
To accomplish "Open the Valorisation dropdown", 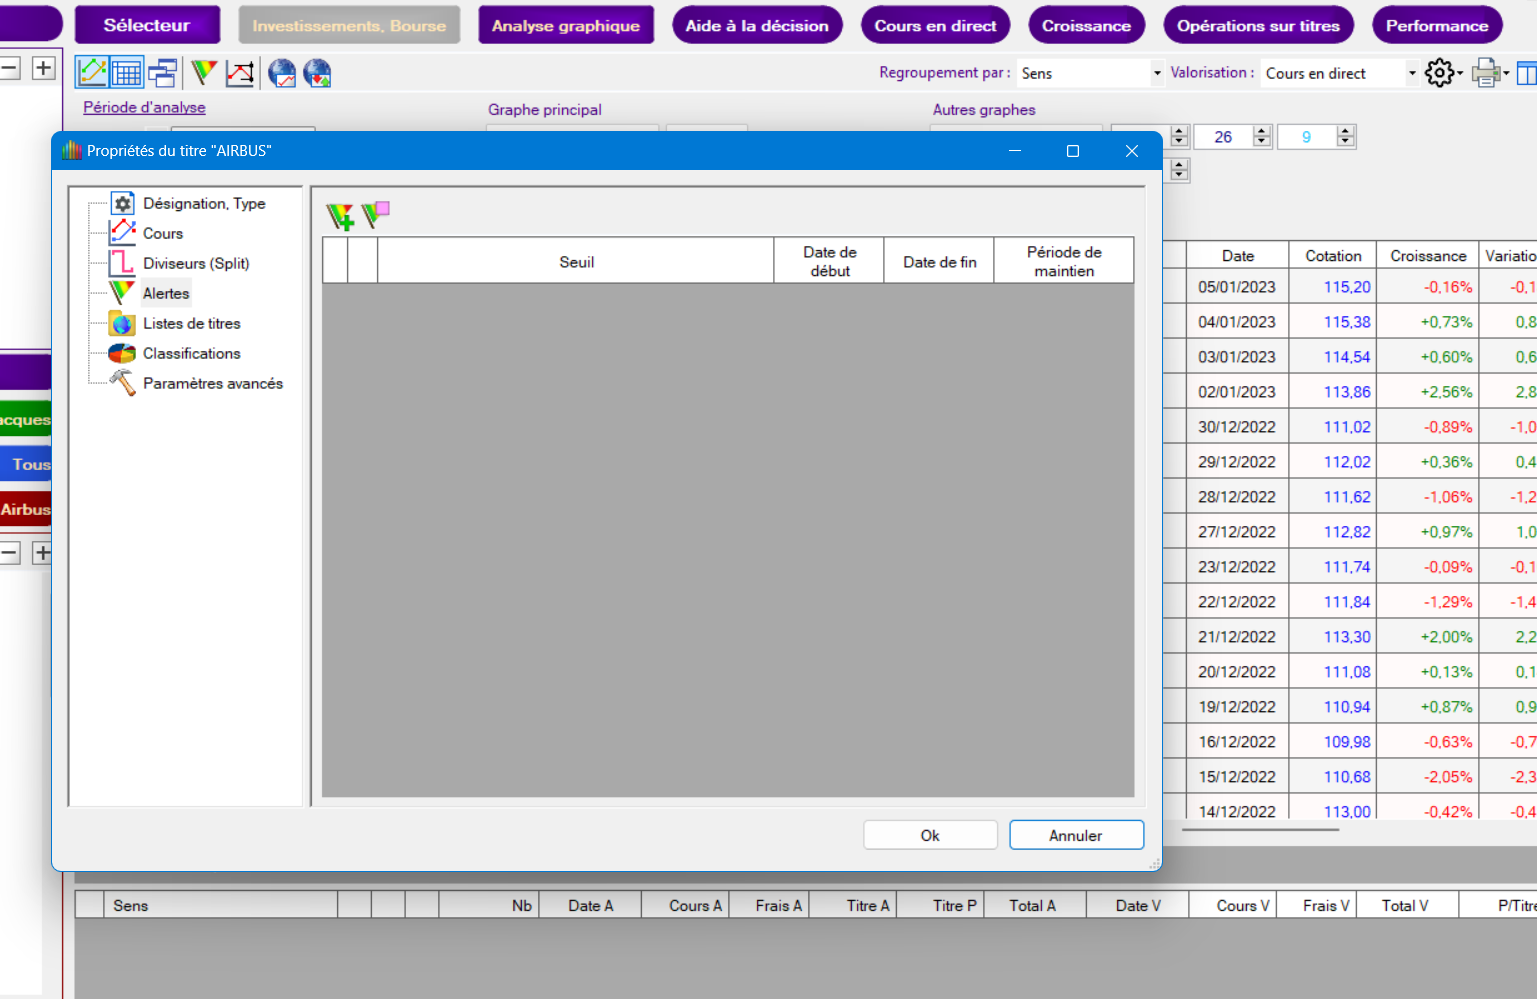I will pyautogui.click(x=1412, y=73).
